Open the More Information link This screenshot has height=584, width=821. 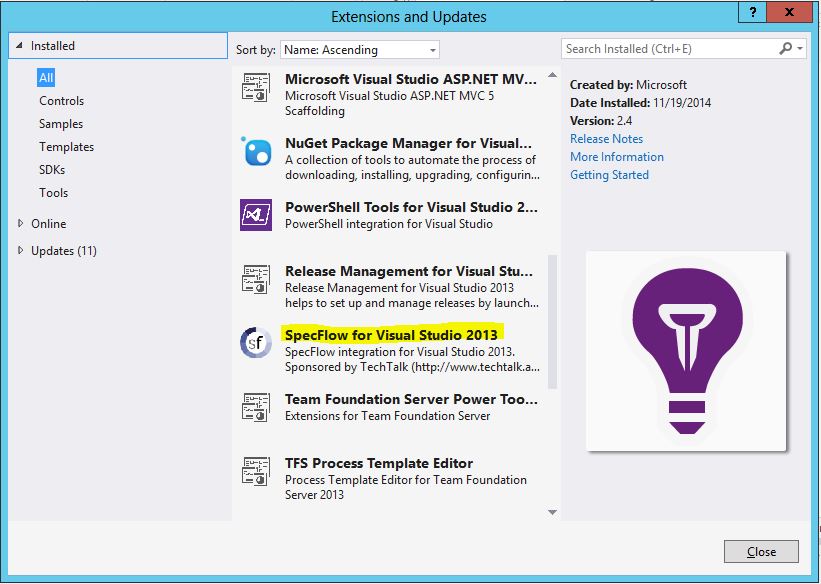coord(617,157)
